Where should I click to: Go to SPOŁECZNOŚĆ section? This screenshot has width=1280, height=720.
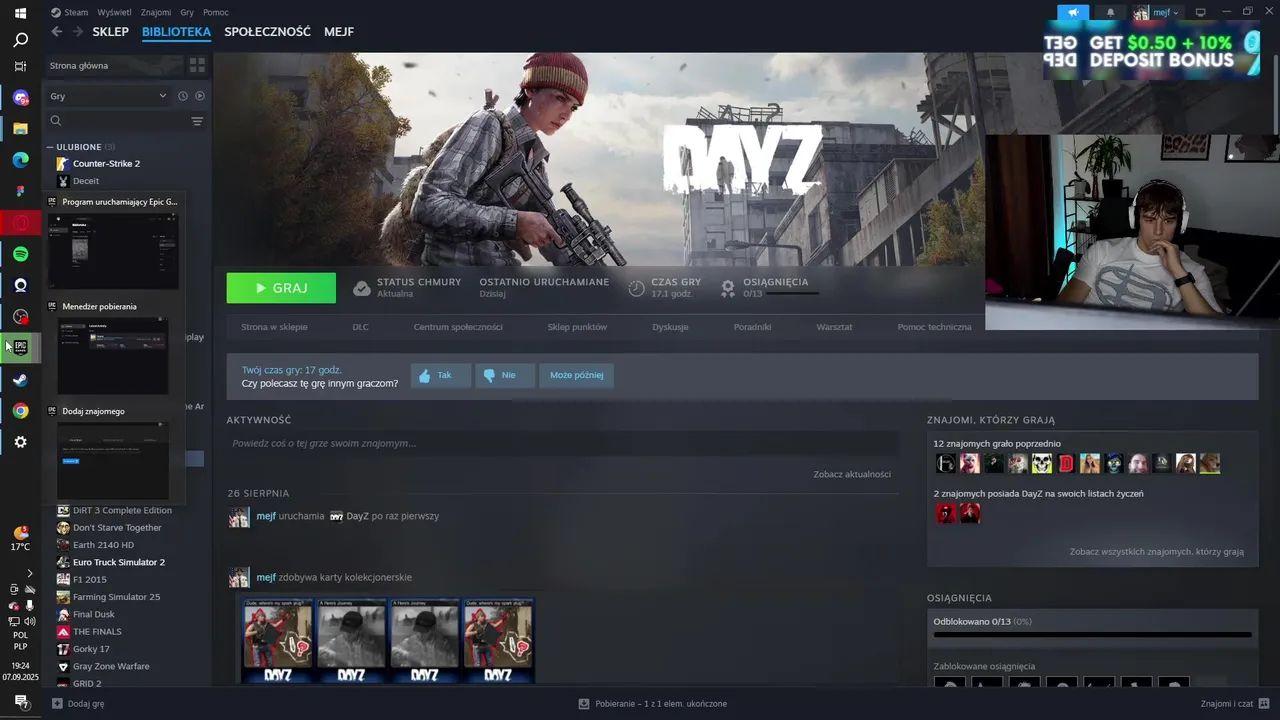[267, 32]
